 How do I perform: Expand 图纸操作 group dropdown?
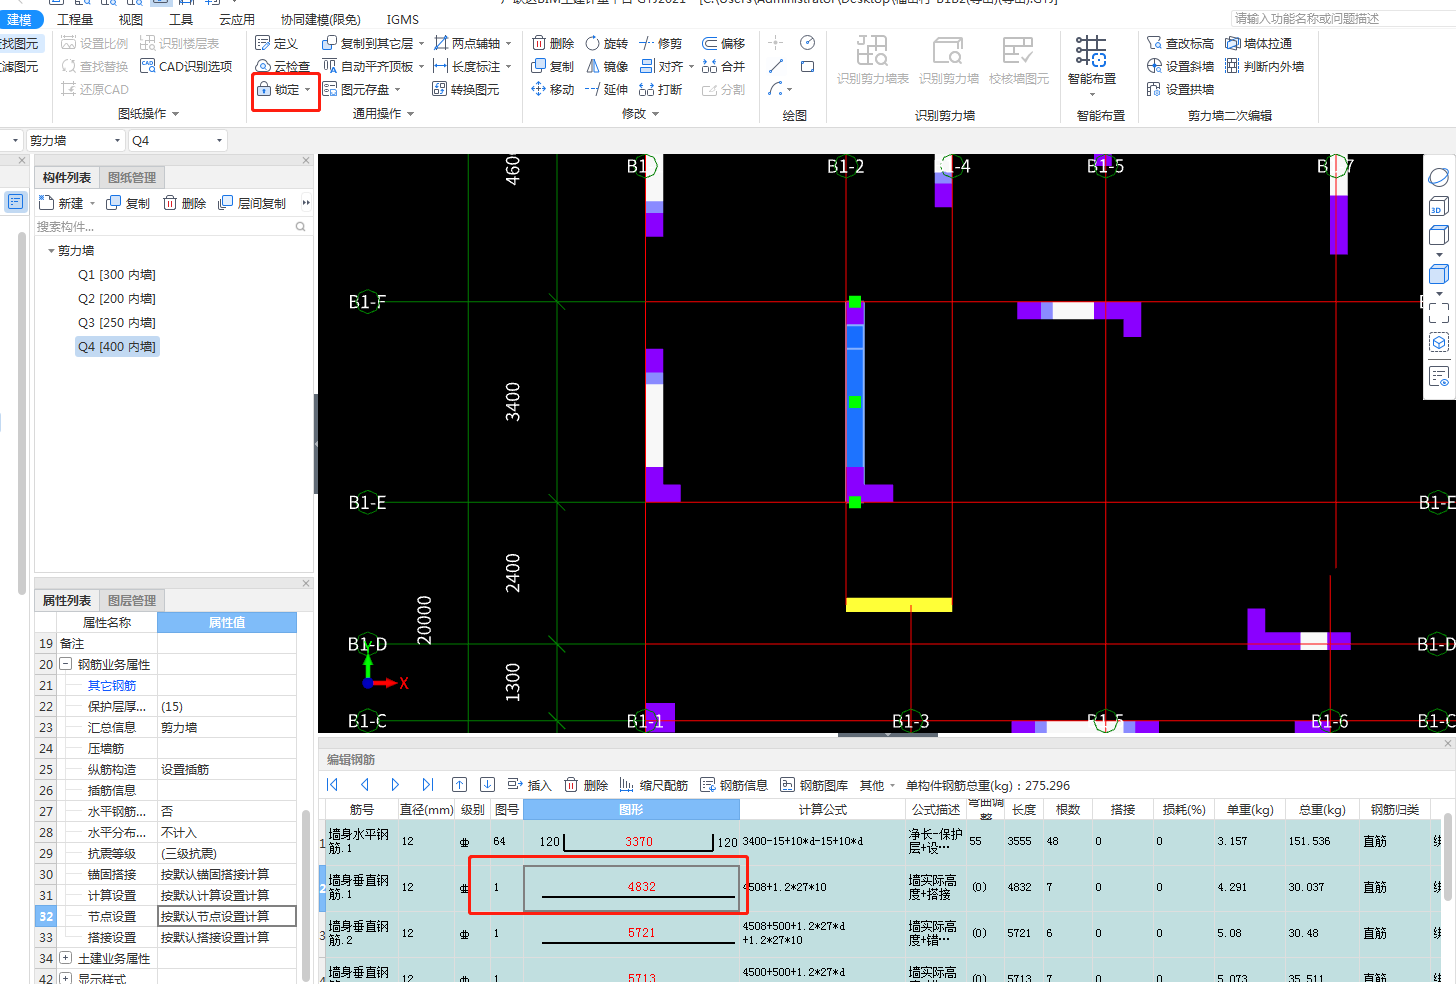tap(176, 114)
